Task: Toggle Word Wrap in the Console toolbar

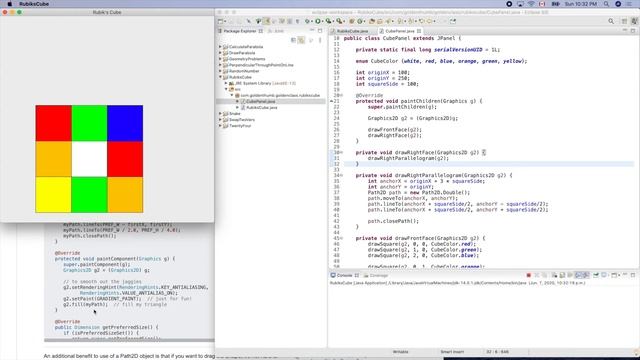Action: (570, 275)
